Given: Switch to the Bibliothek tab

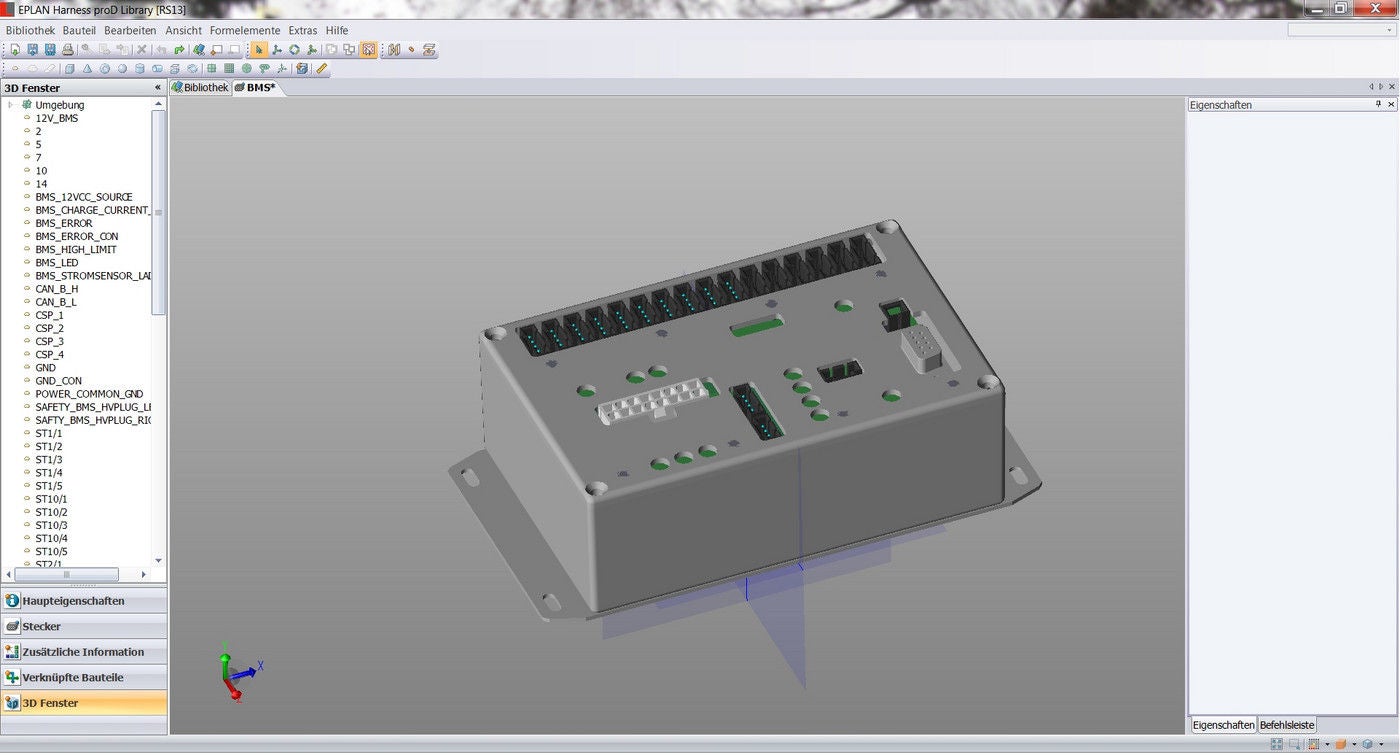Looking at the screenshot, I should click(202, 87).
